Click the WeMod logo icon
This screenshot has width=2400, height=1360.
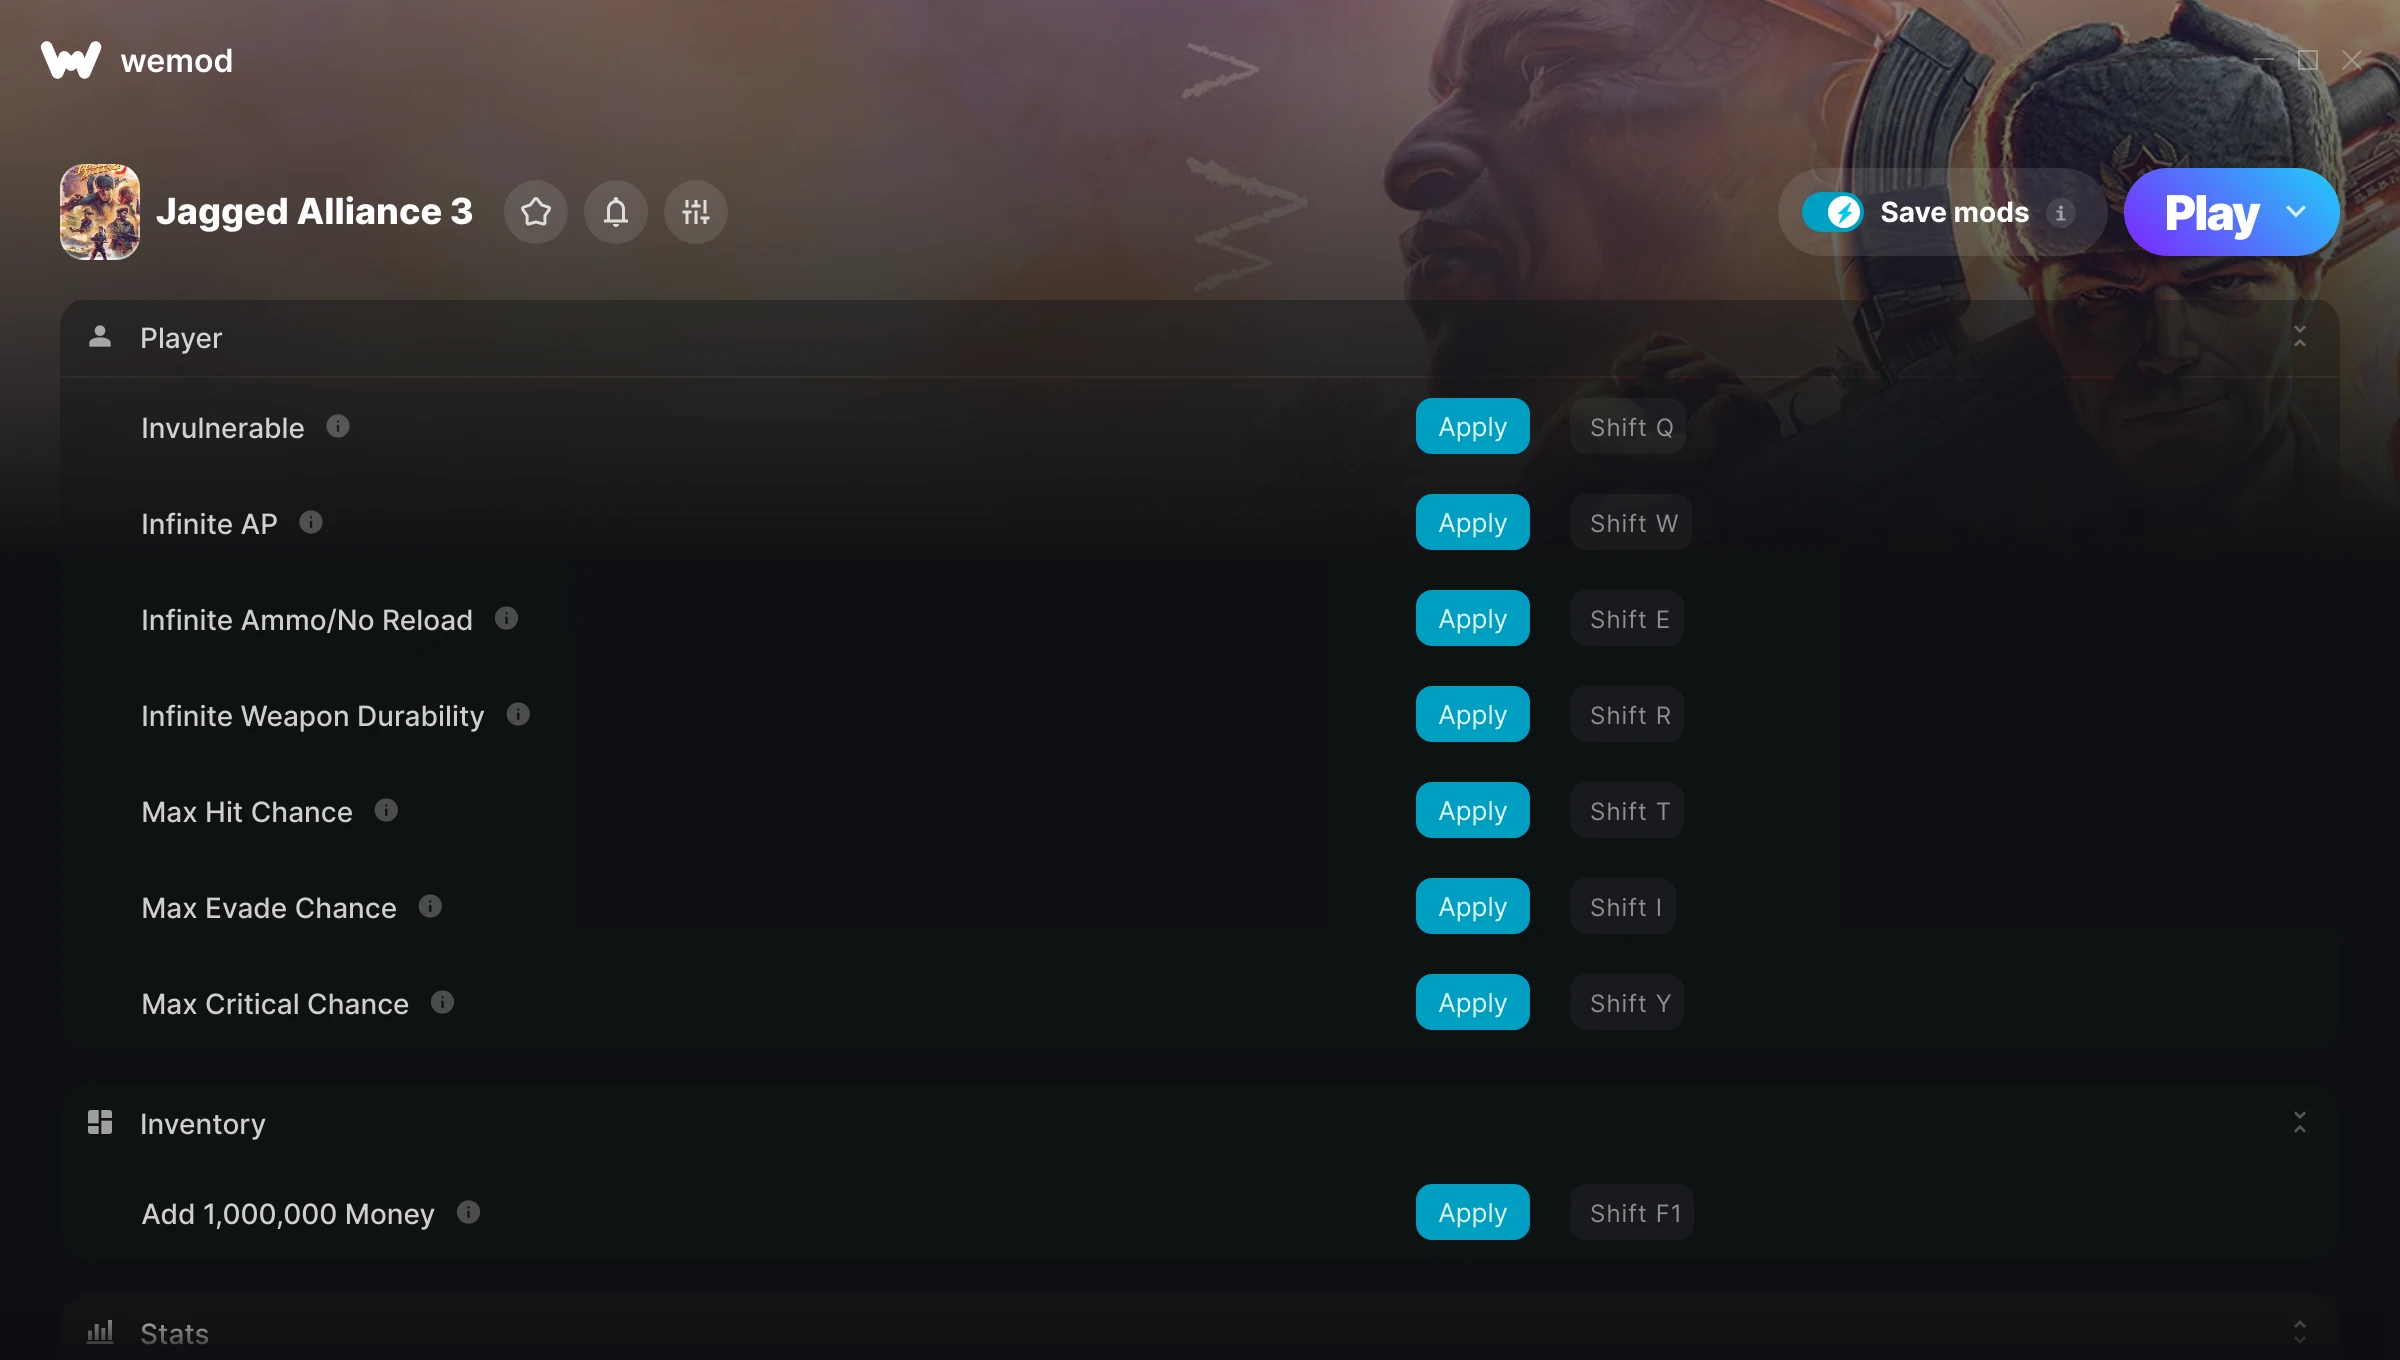click(x=71, y=60)
